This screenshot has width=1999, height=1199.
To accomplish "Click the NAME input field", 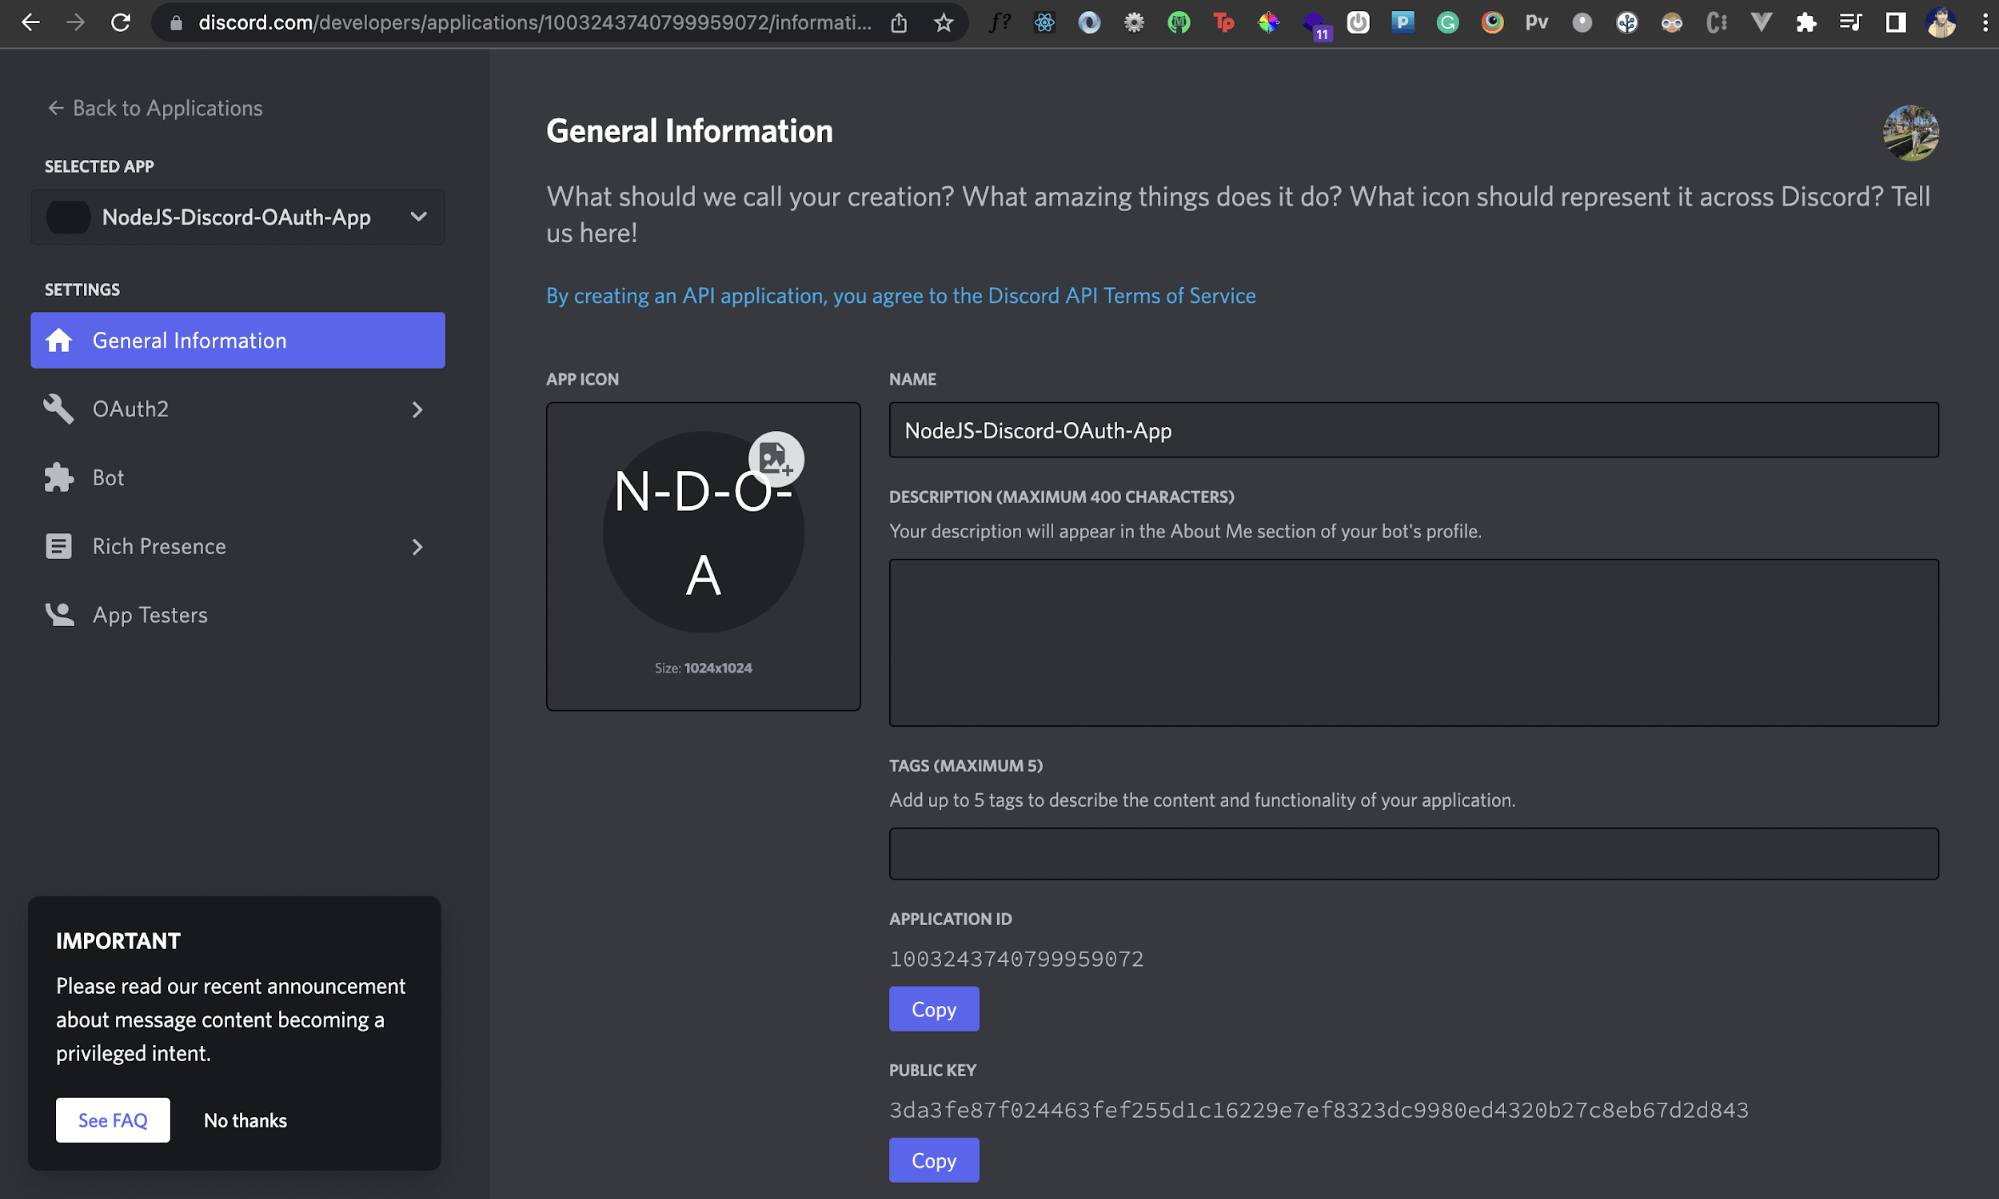I will tap(1414, 428).
